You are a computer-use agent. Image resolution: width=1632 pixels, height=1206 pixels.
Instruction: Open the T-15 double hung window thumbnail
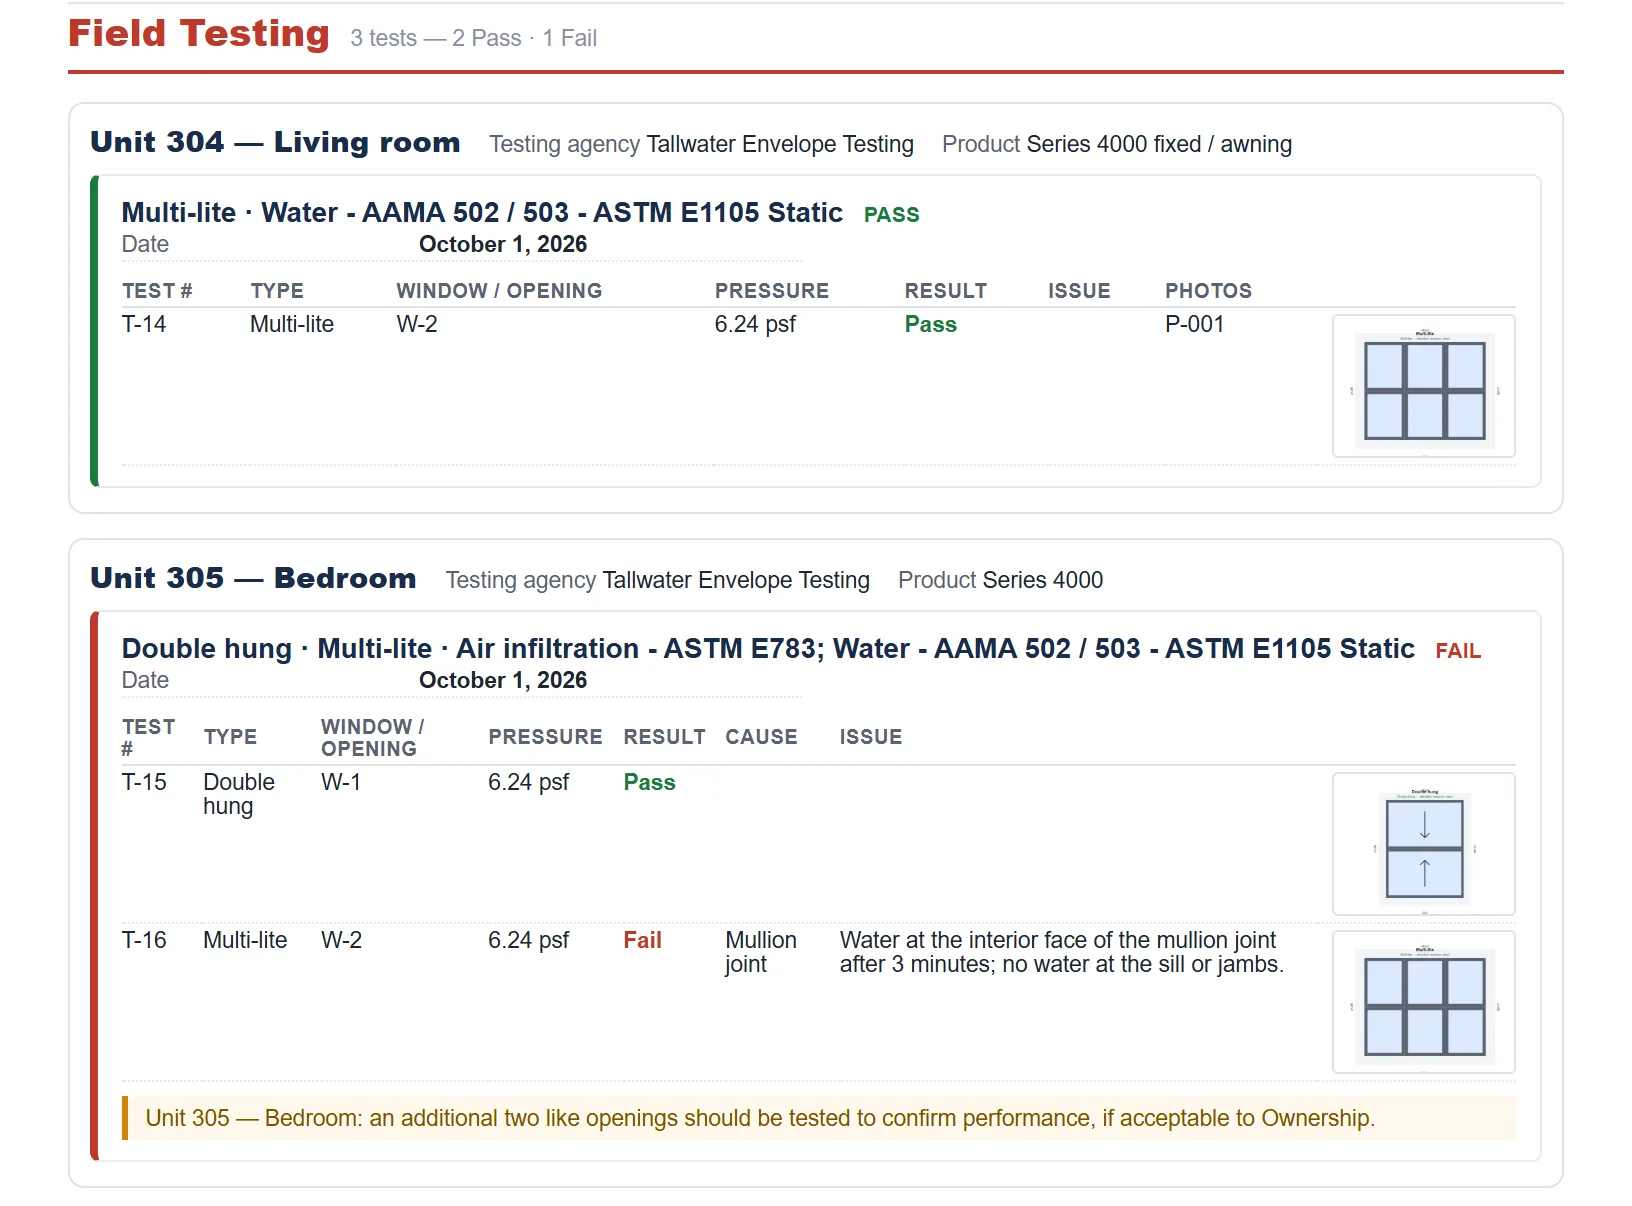pyautogui.click(x=1424, y=844)
